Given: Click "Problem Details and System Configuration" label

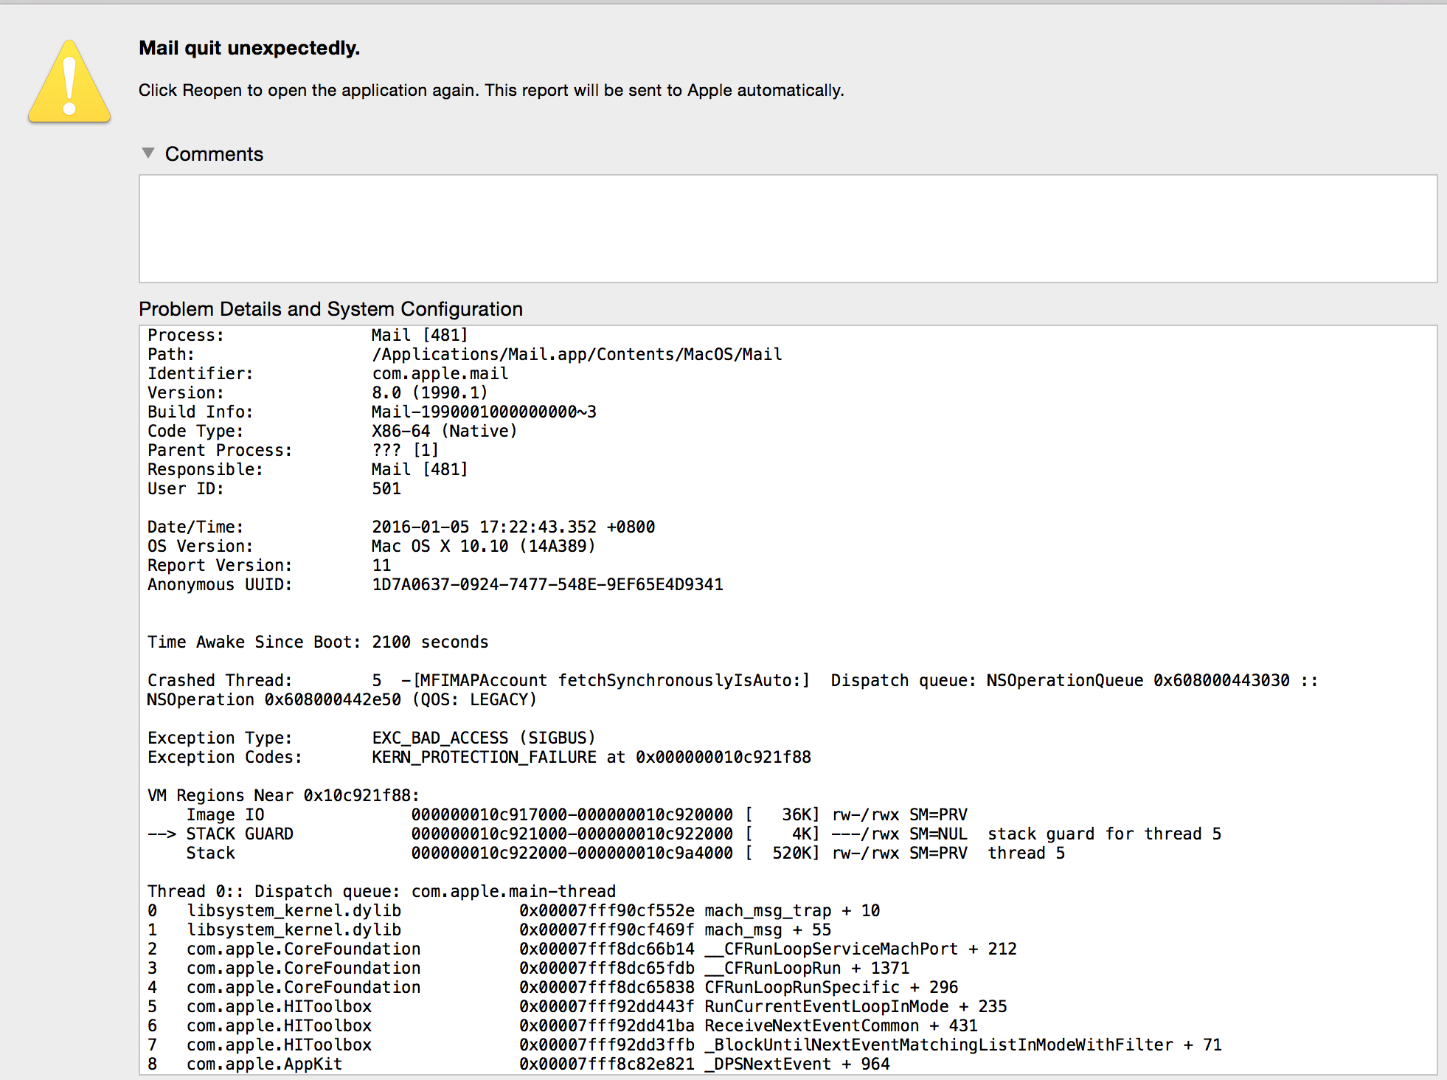Looking at the screenshot, I should click(330, 309).
